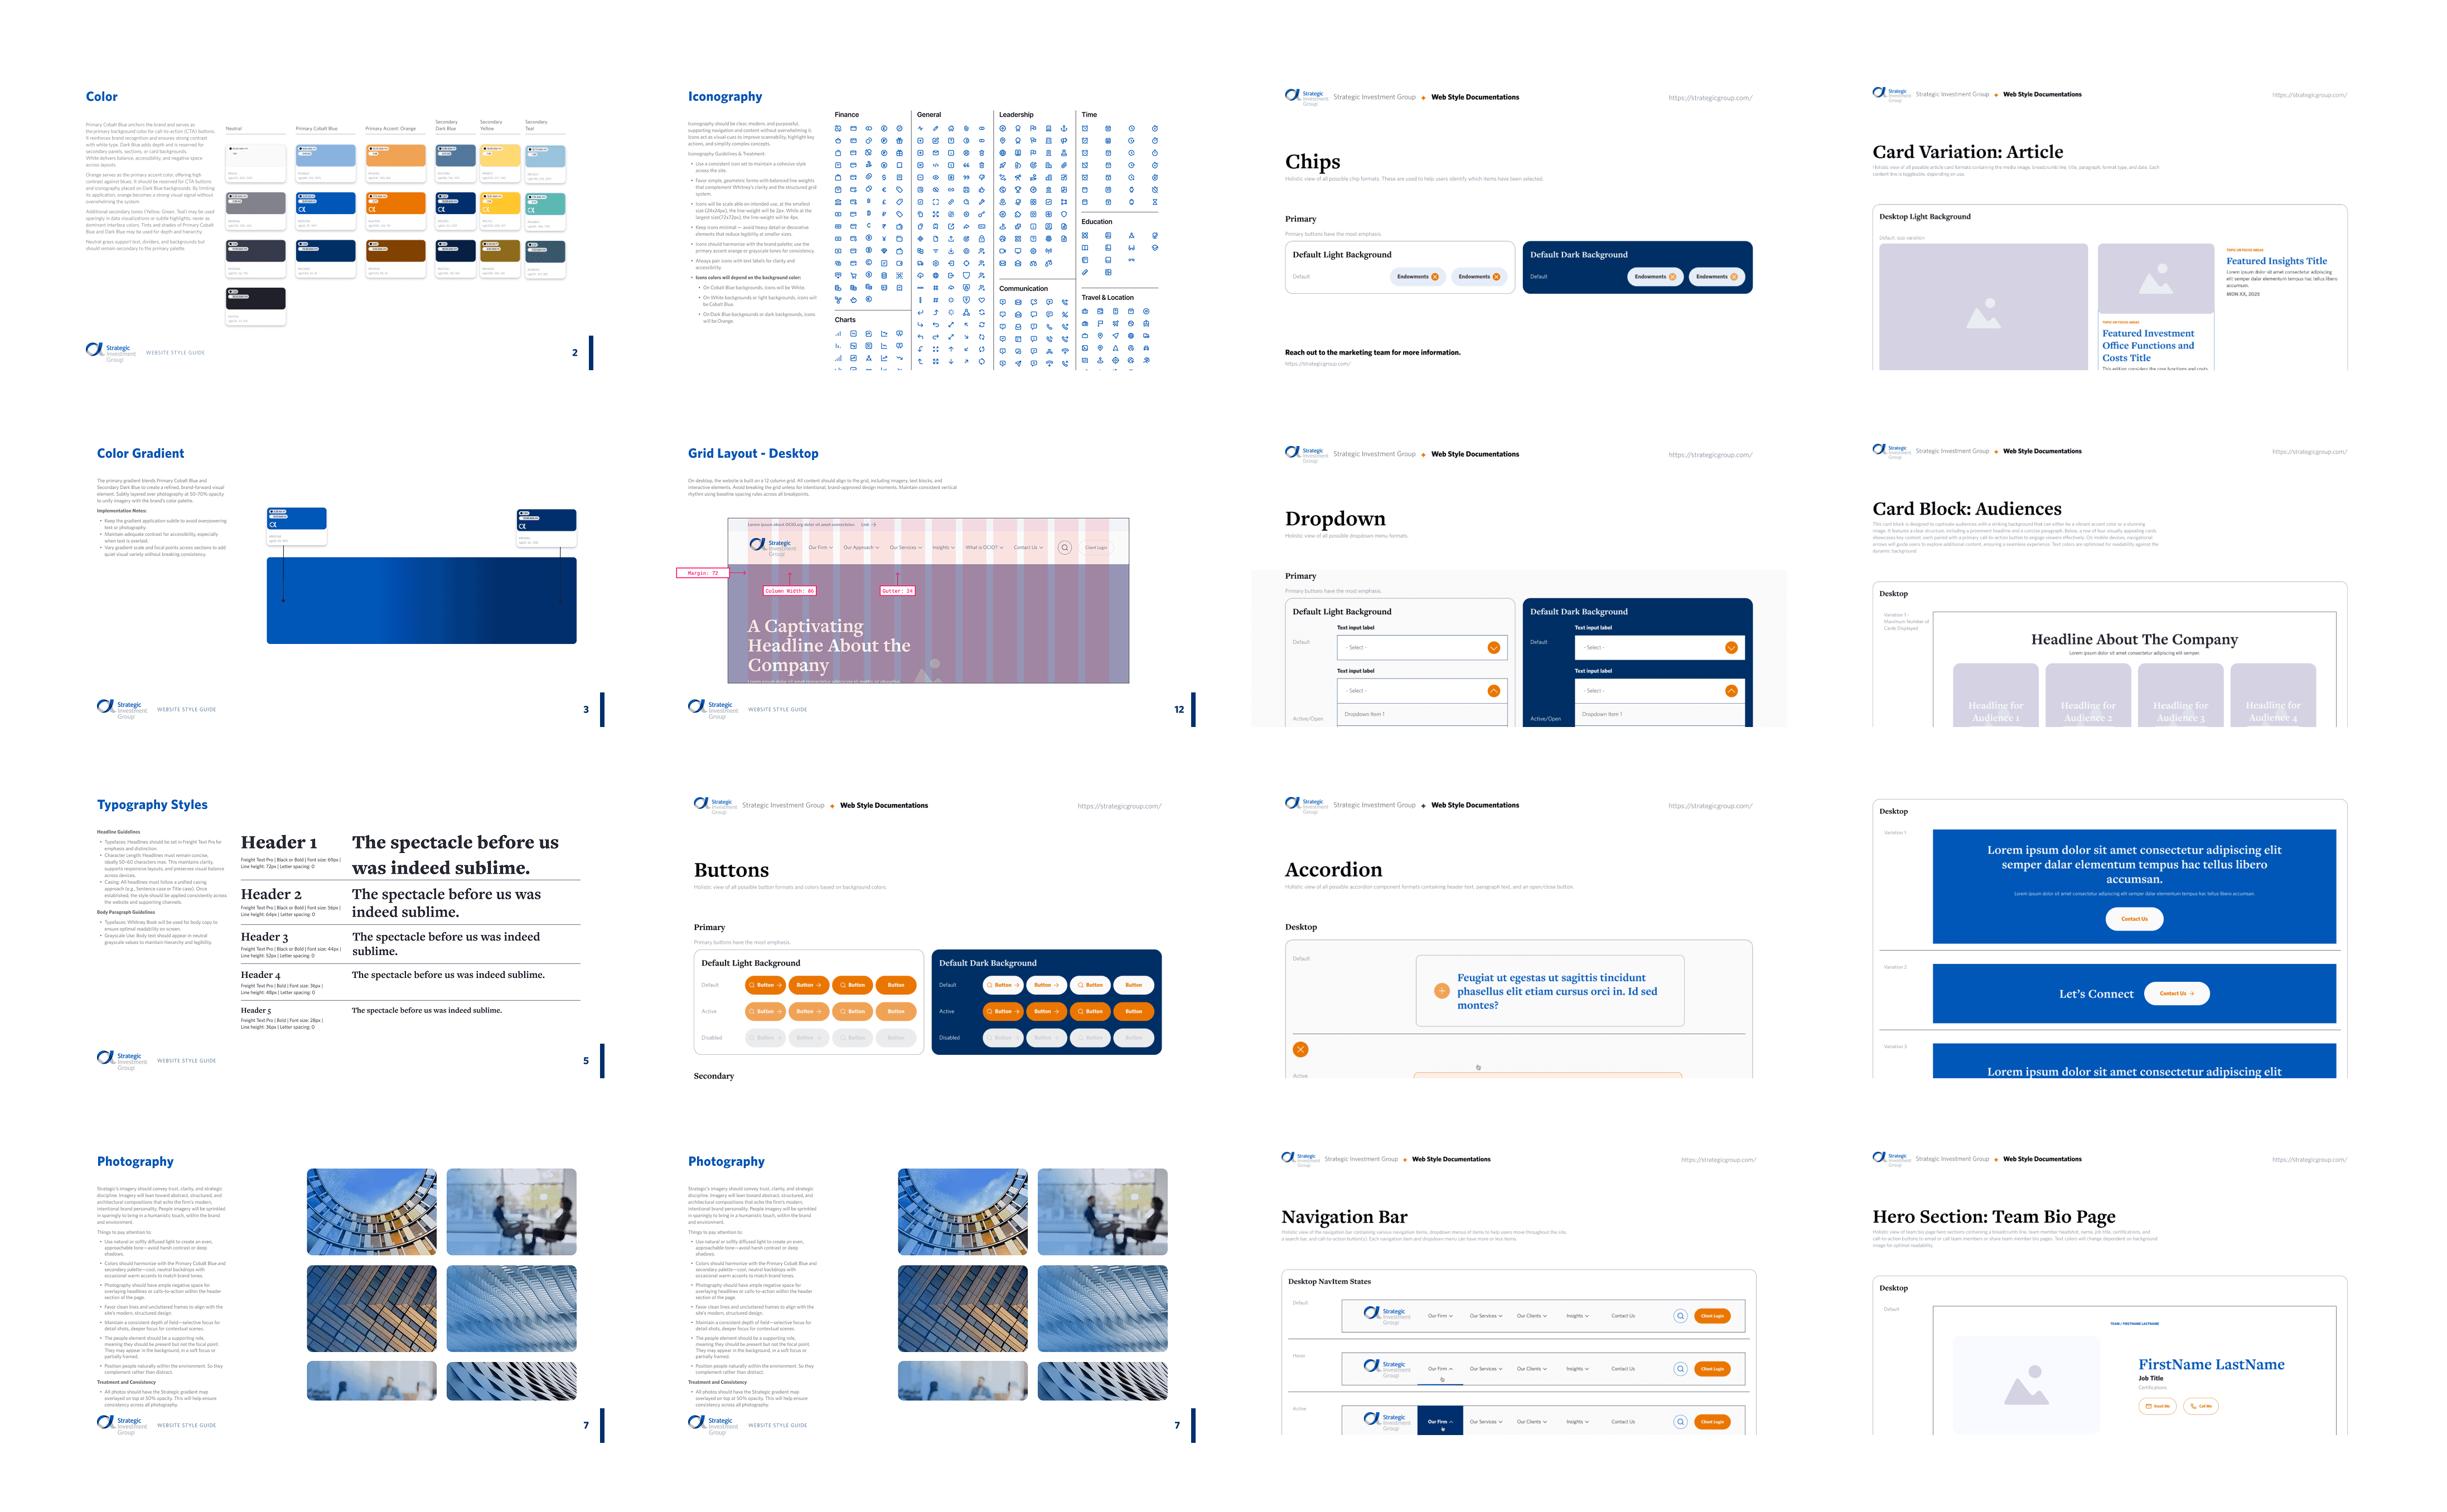Click Contact Us button beside Let's Connect
The height and width of the screenshot is (1512, 2447).
pos(2176,994)
